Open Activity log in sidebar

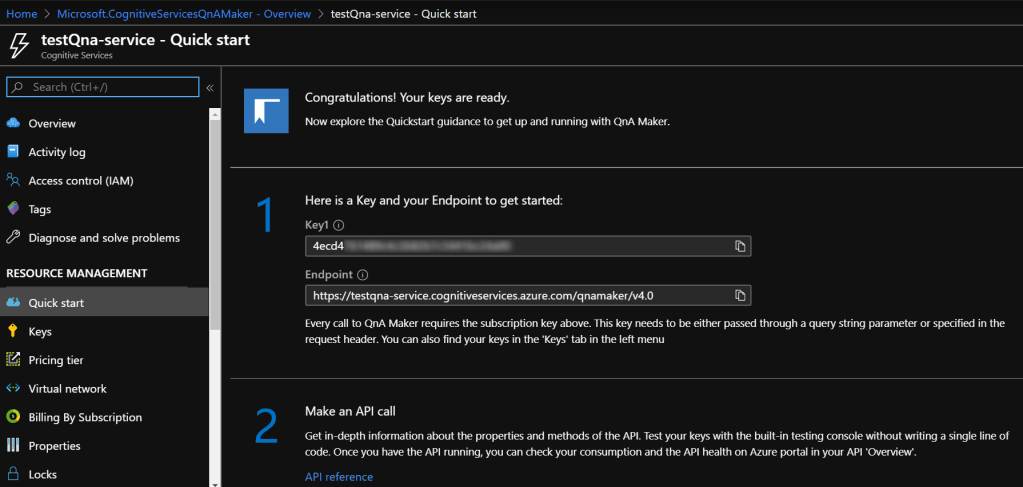[x=57, y=152]
